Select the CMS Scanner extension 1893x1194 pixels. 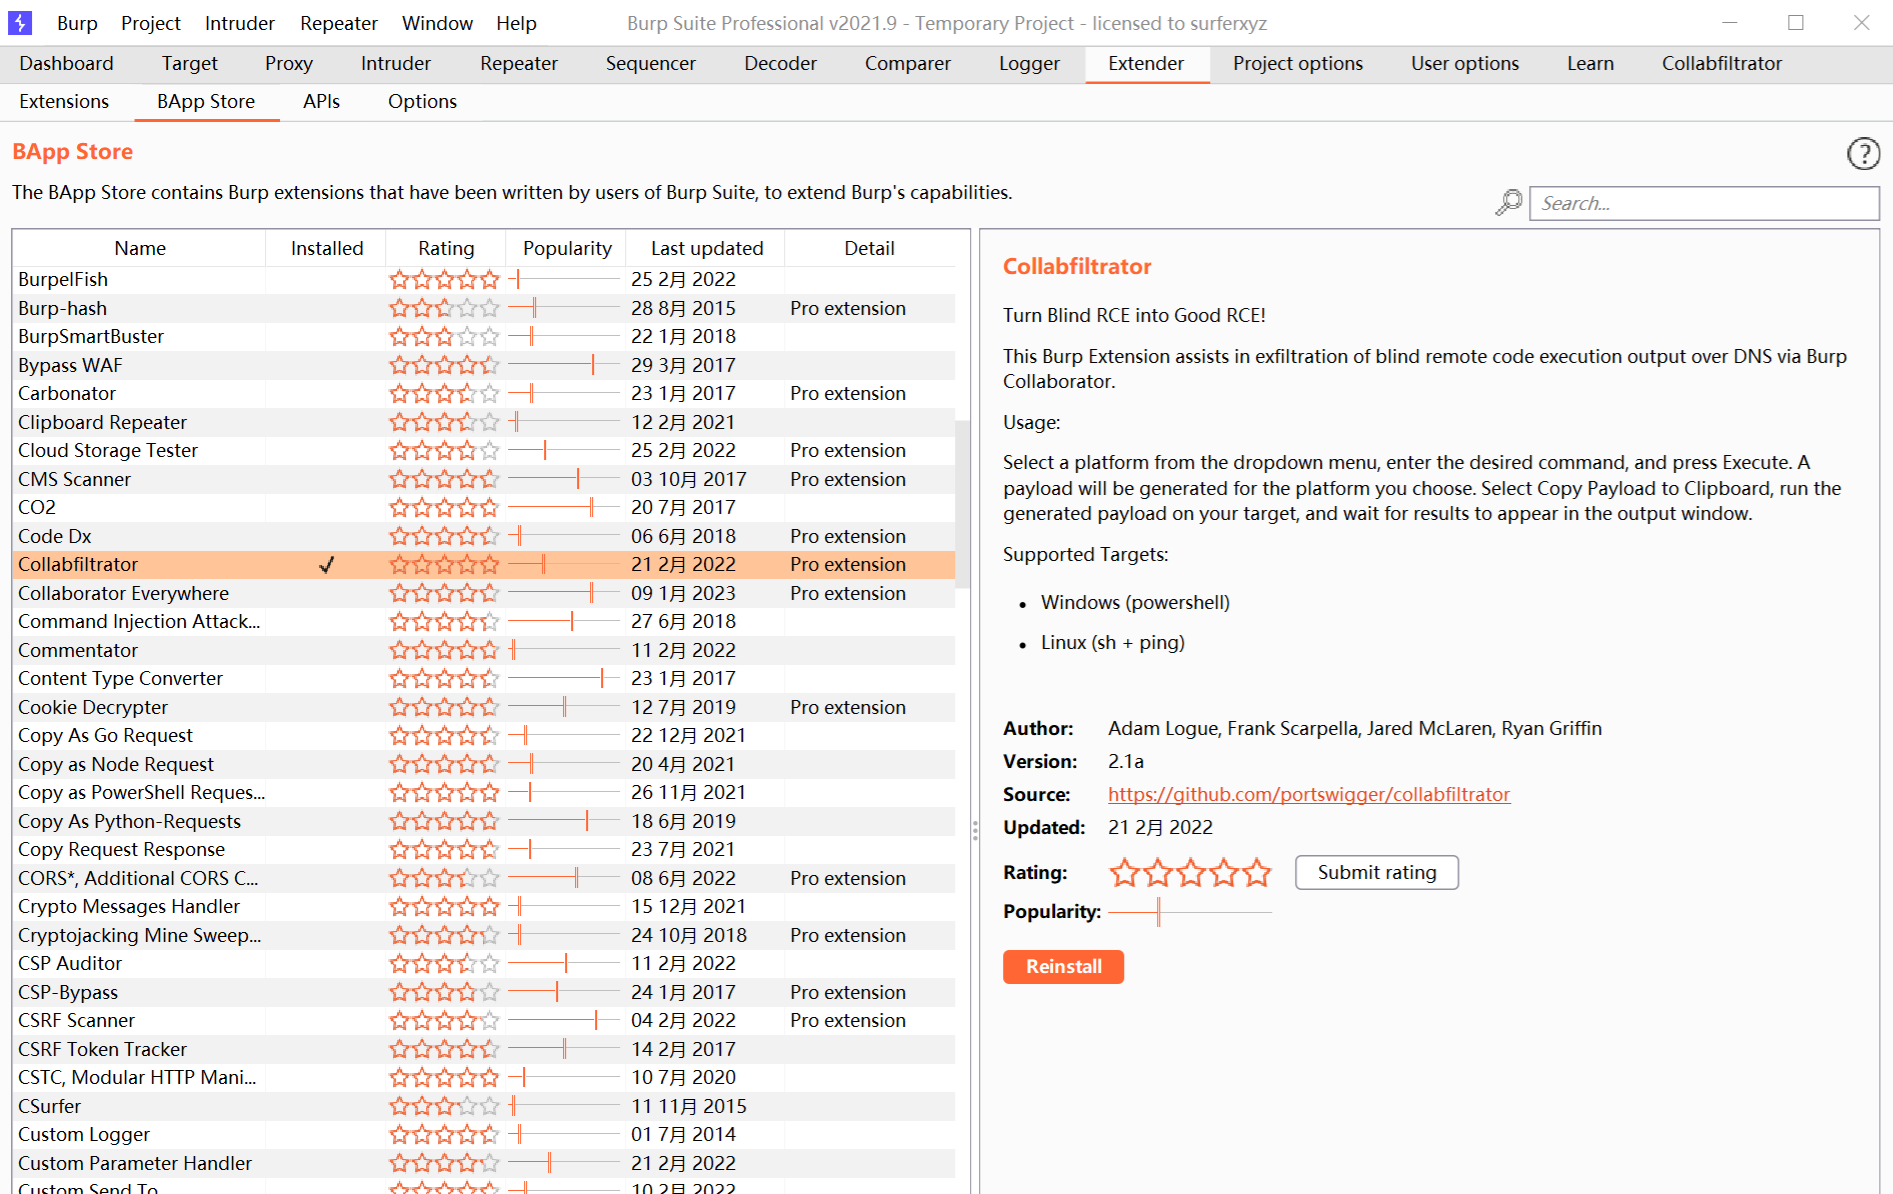click(484, 479)
